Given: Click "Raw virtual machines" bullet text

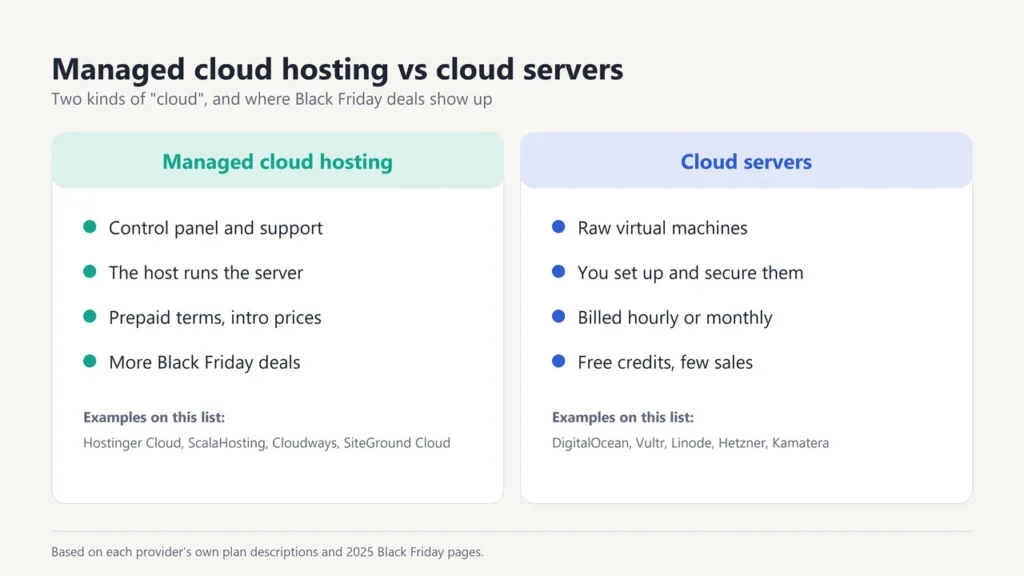Looking at the screenshot, I should (x=662, y=228).
